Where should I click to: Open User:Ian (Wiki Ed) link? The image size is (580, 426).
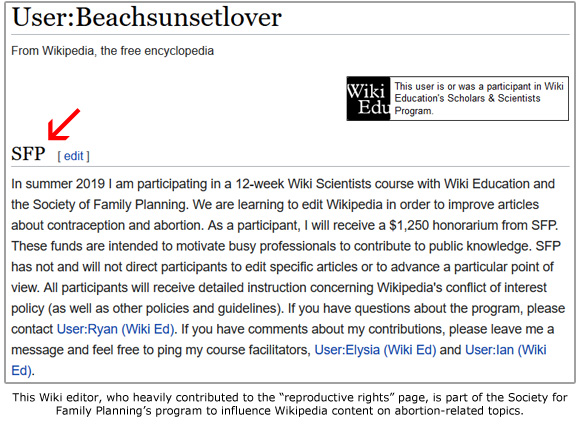[505, 350]
